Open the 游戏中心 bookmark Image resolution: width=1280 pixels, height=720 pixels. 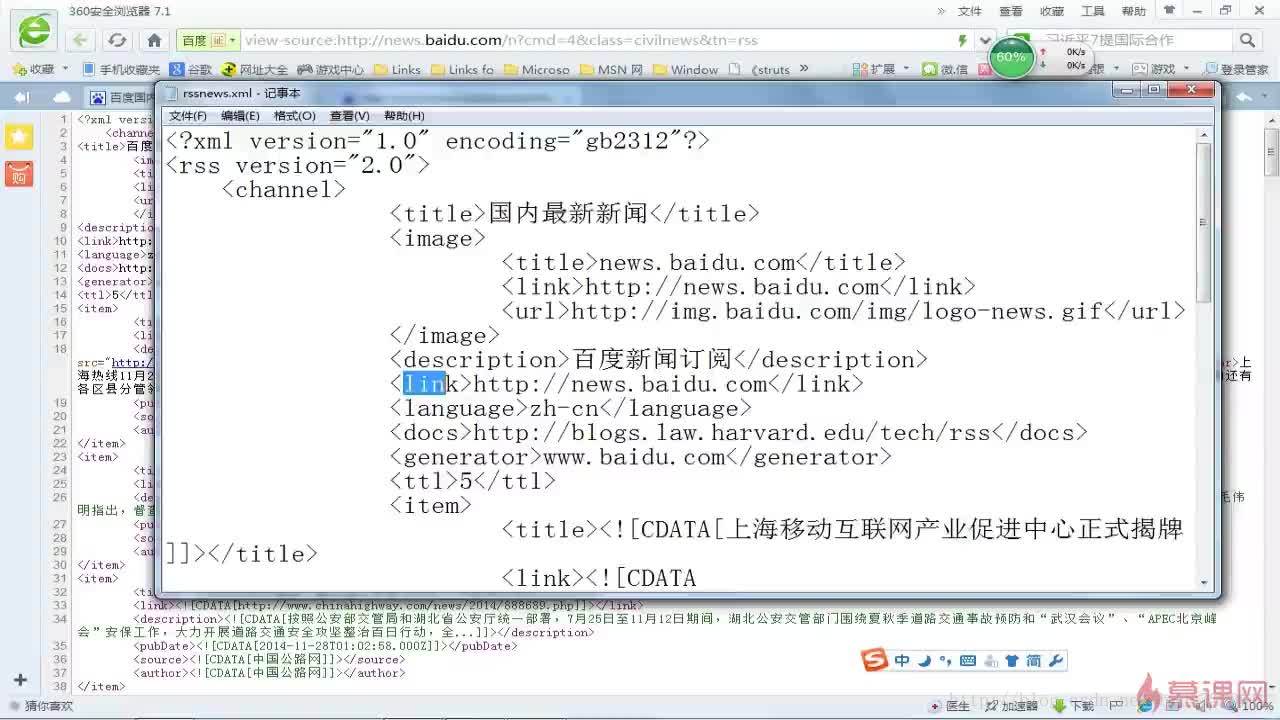tap(331, 69)
